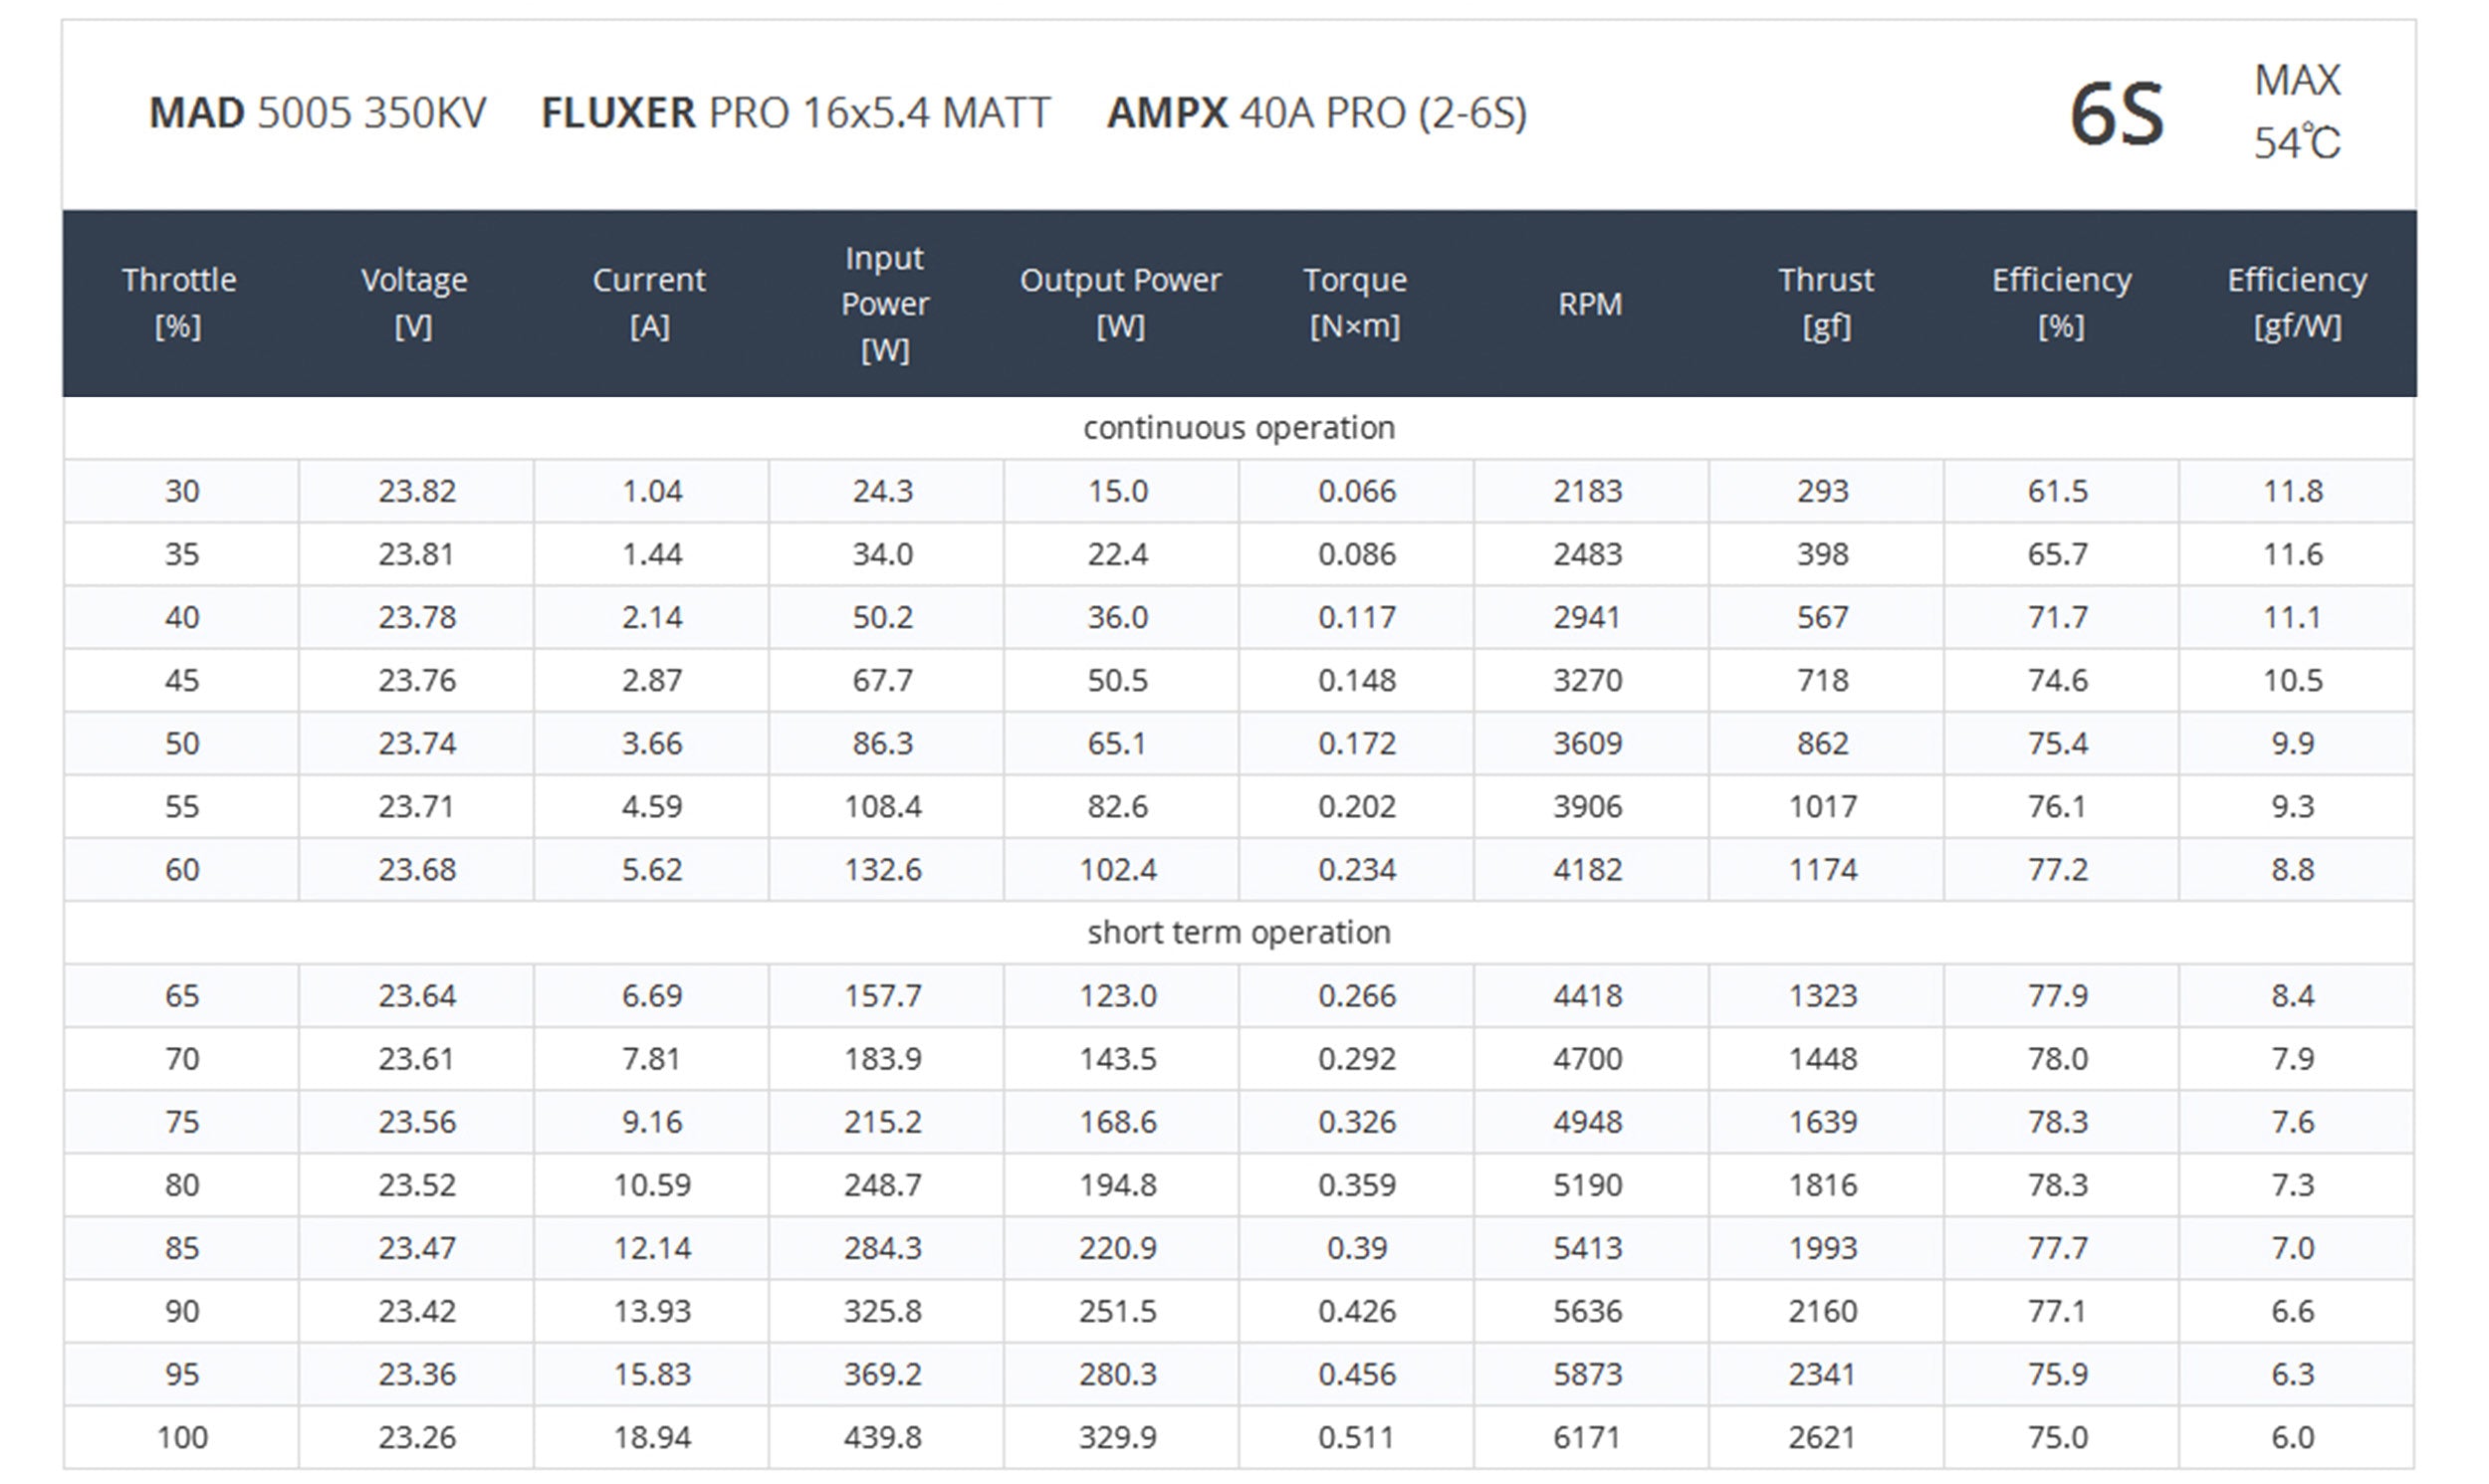2489x1484 pixels.
Task: Click the FLUXER PRO 16x5.4 MATT propeller label
Action: [x=796, y=113]
